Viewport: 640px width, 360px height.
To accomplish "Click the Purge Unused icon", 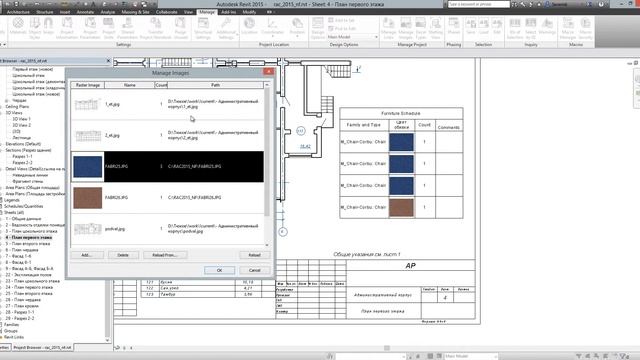I will [181, 27].
